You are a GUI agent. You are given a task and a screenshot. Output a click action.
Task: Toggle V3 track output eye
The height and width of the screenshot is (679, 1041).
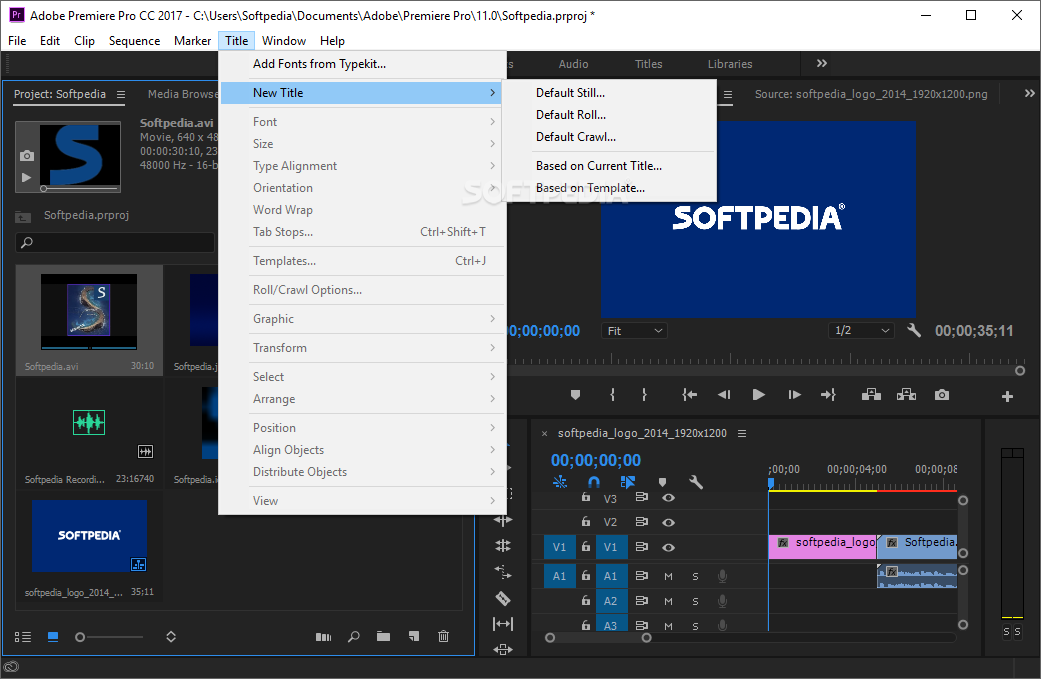point(669,498)
